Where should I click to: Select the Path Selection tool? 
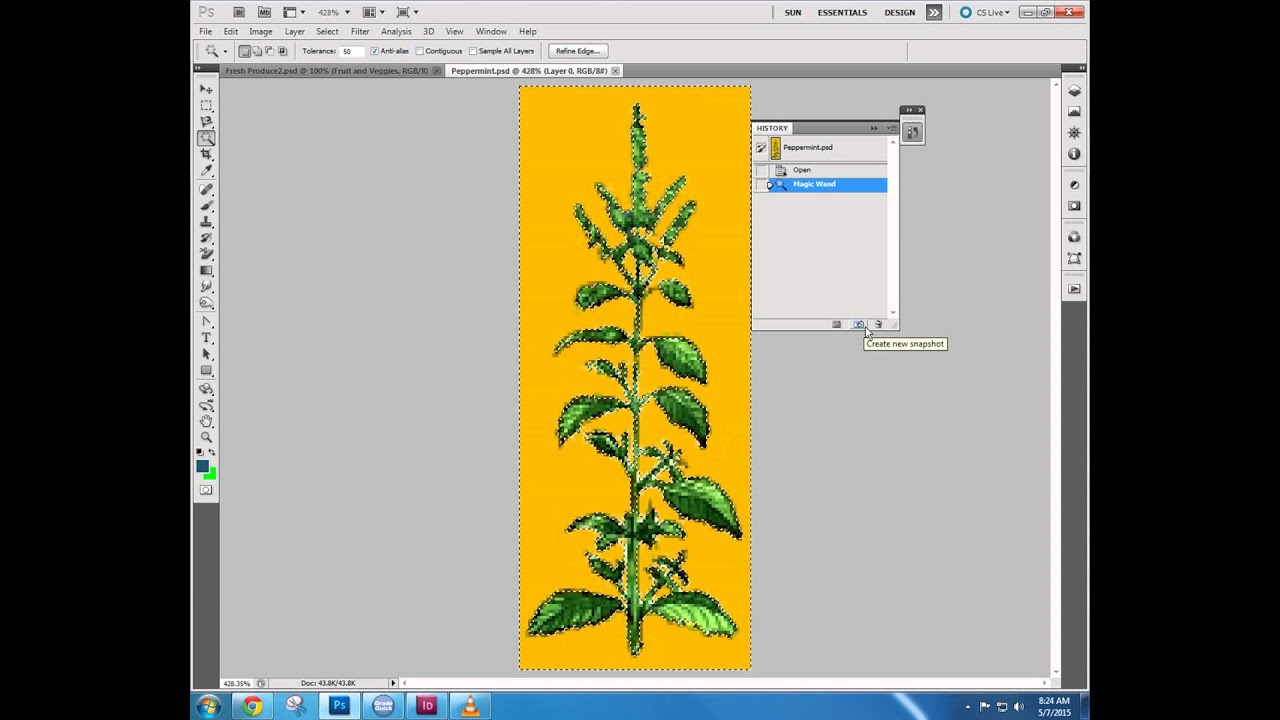coord(206,354)
